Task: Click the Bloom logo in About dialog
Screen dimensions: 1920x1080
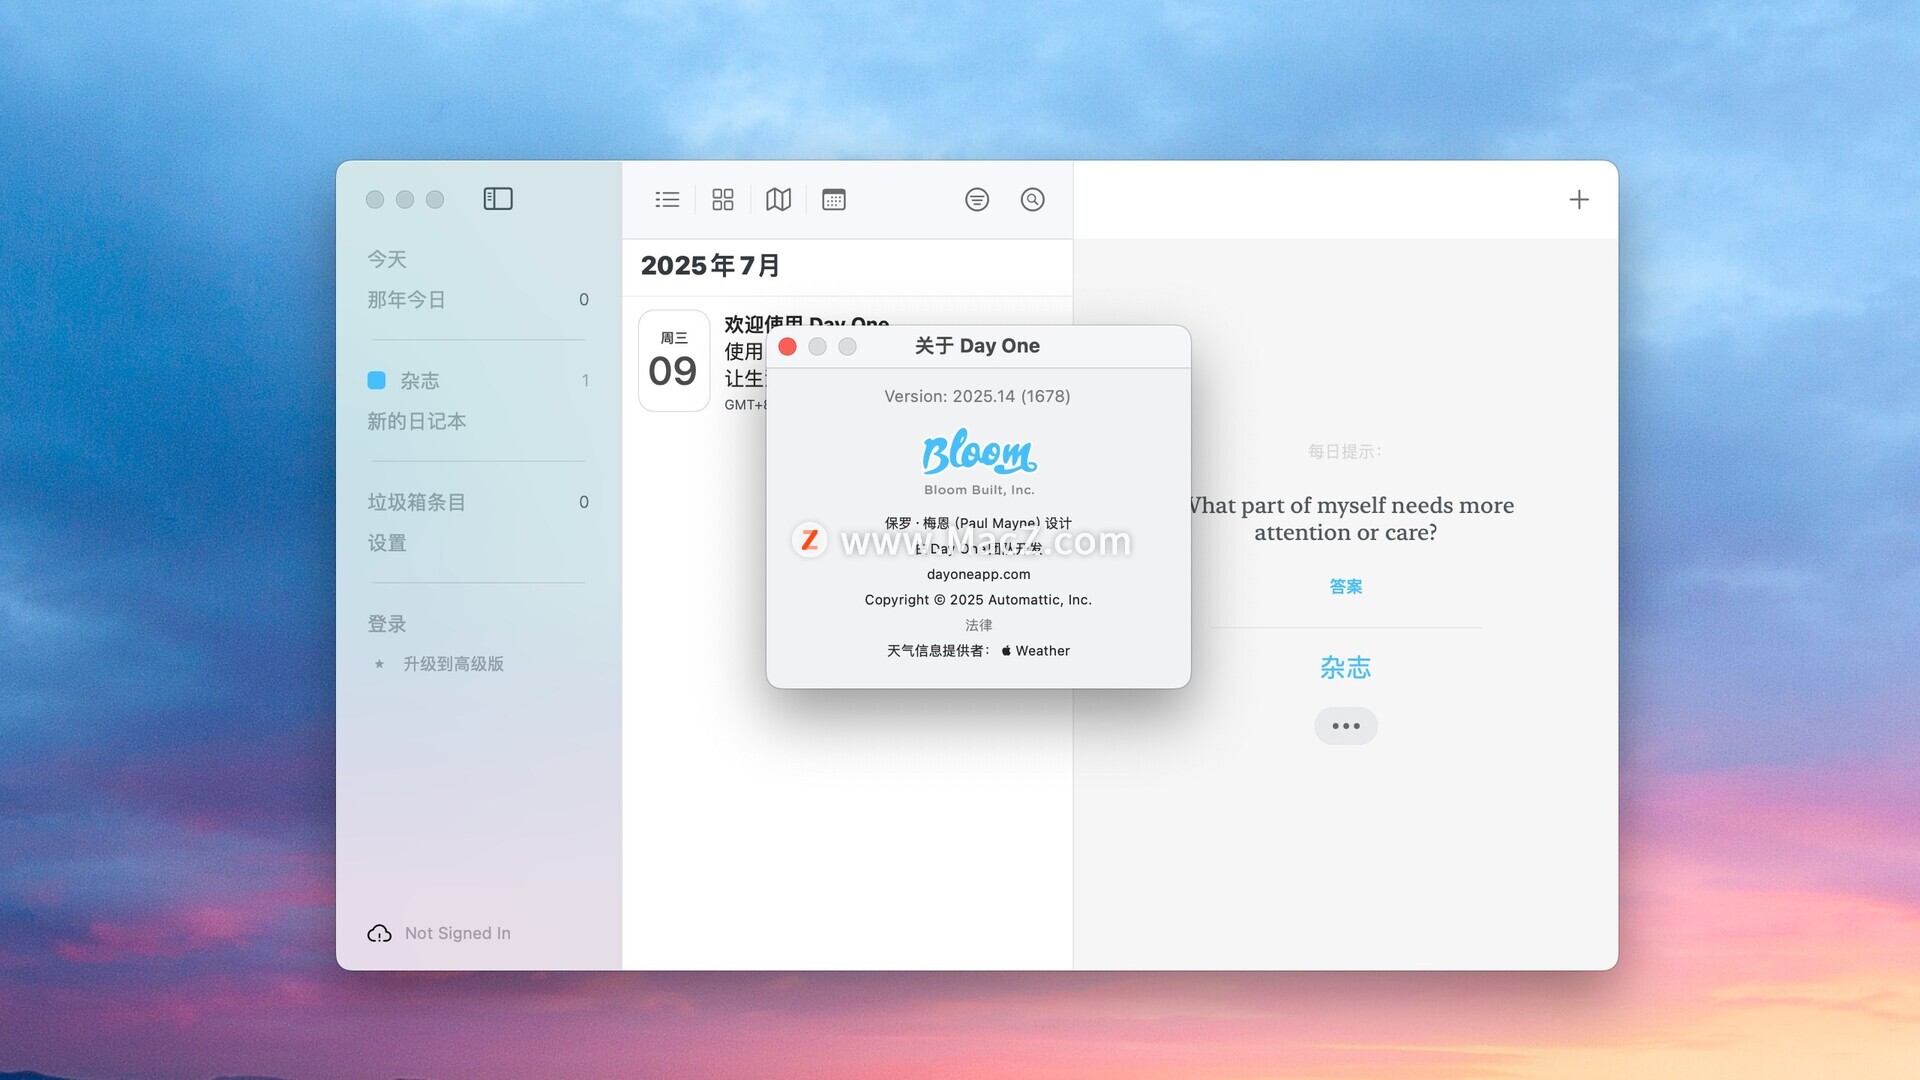Action: click(x=979, y=452)
